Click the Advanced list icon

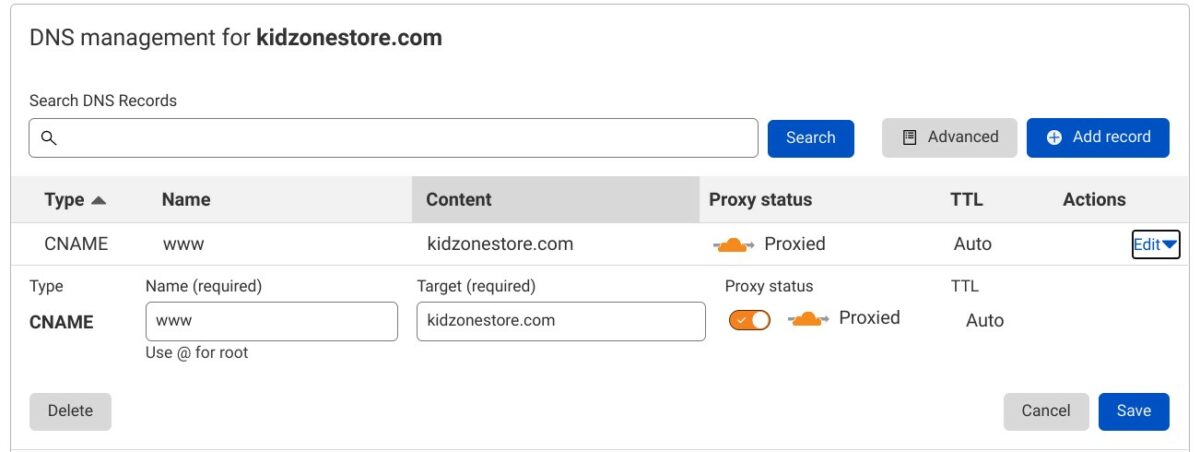[910, 138]
